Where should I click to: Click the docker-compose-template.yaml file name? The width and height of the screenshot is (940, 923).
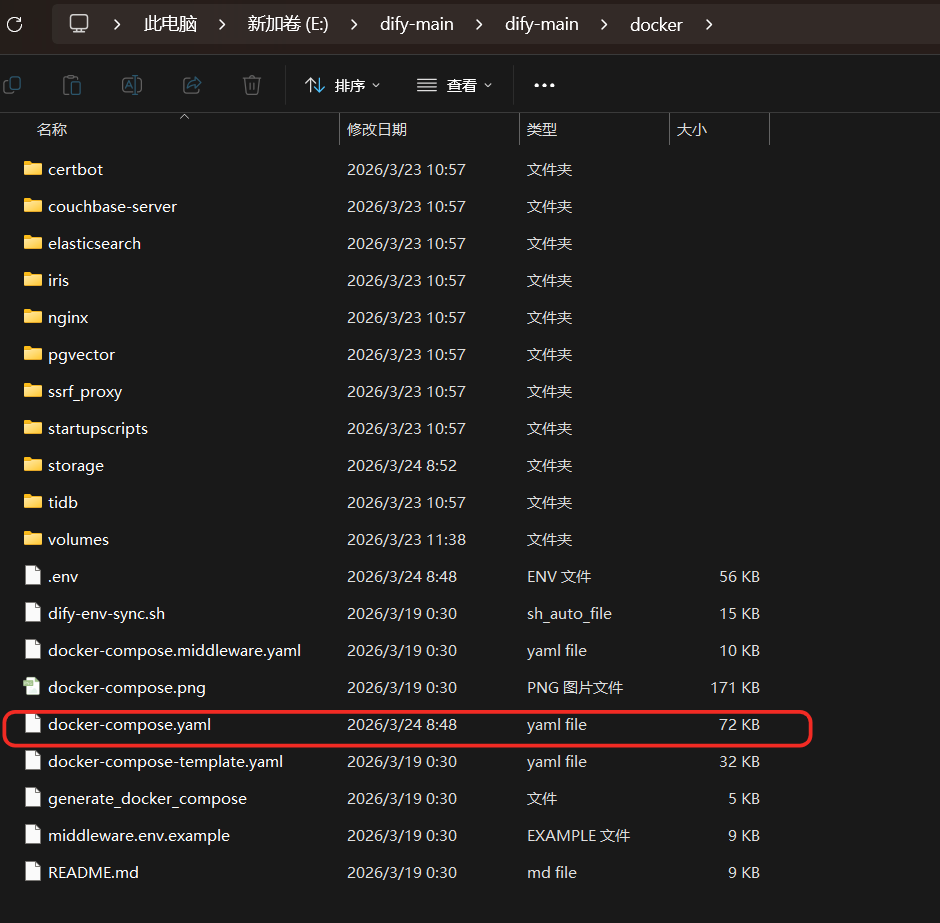tap(165, 762)
